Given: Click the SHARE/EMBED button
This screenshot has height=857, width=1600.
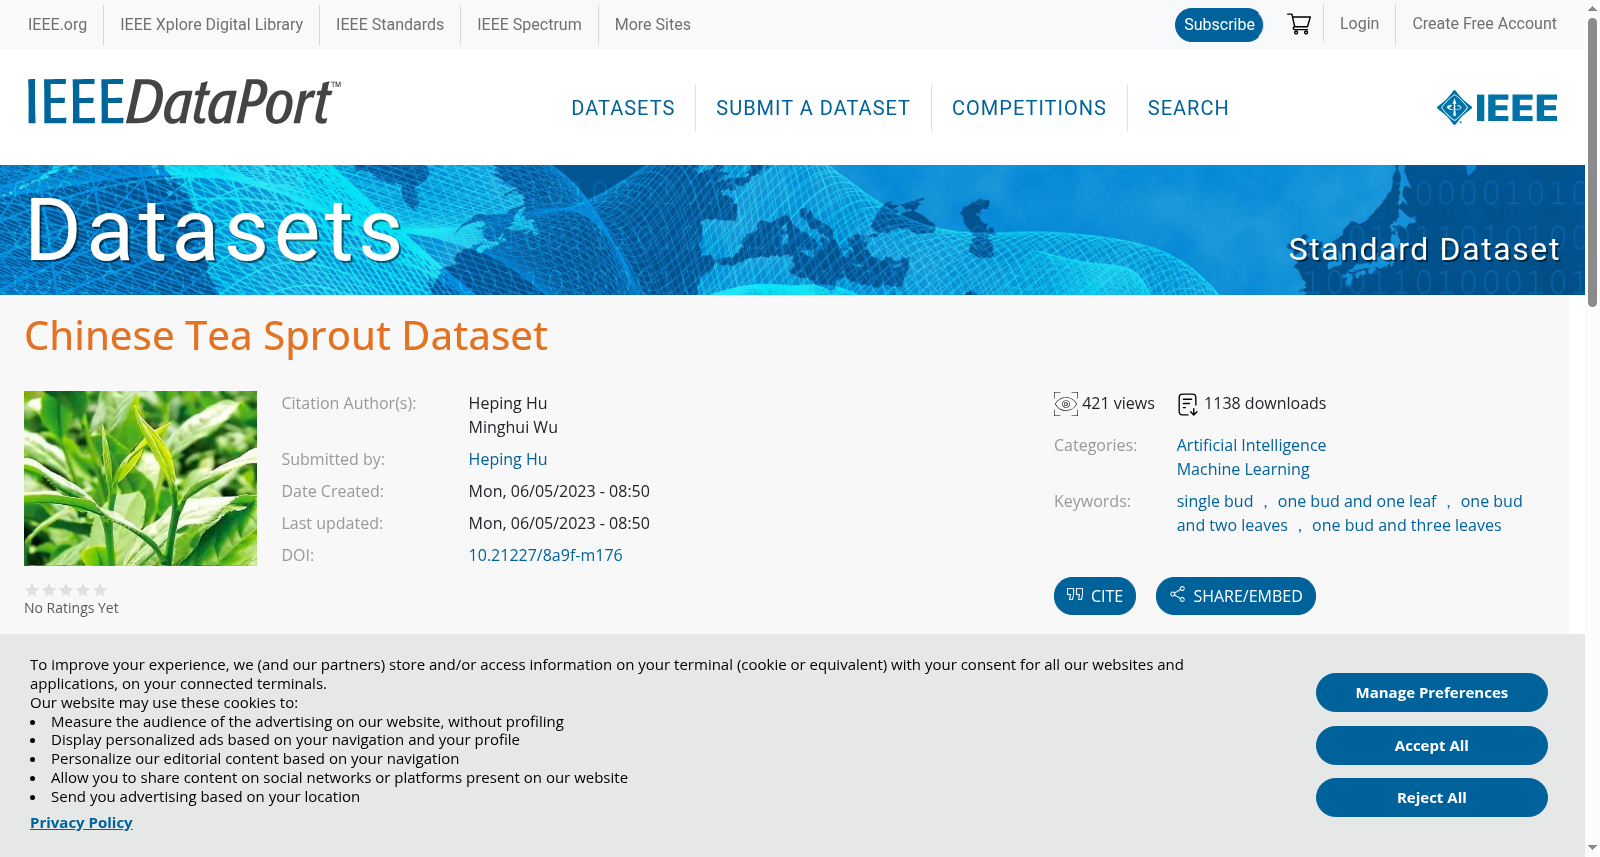Looking at the screenshot, I should pyautogui.click(x=1236, y=596).
